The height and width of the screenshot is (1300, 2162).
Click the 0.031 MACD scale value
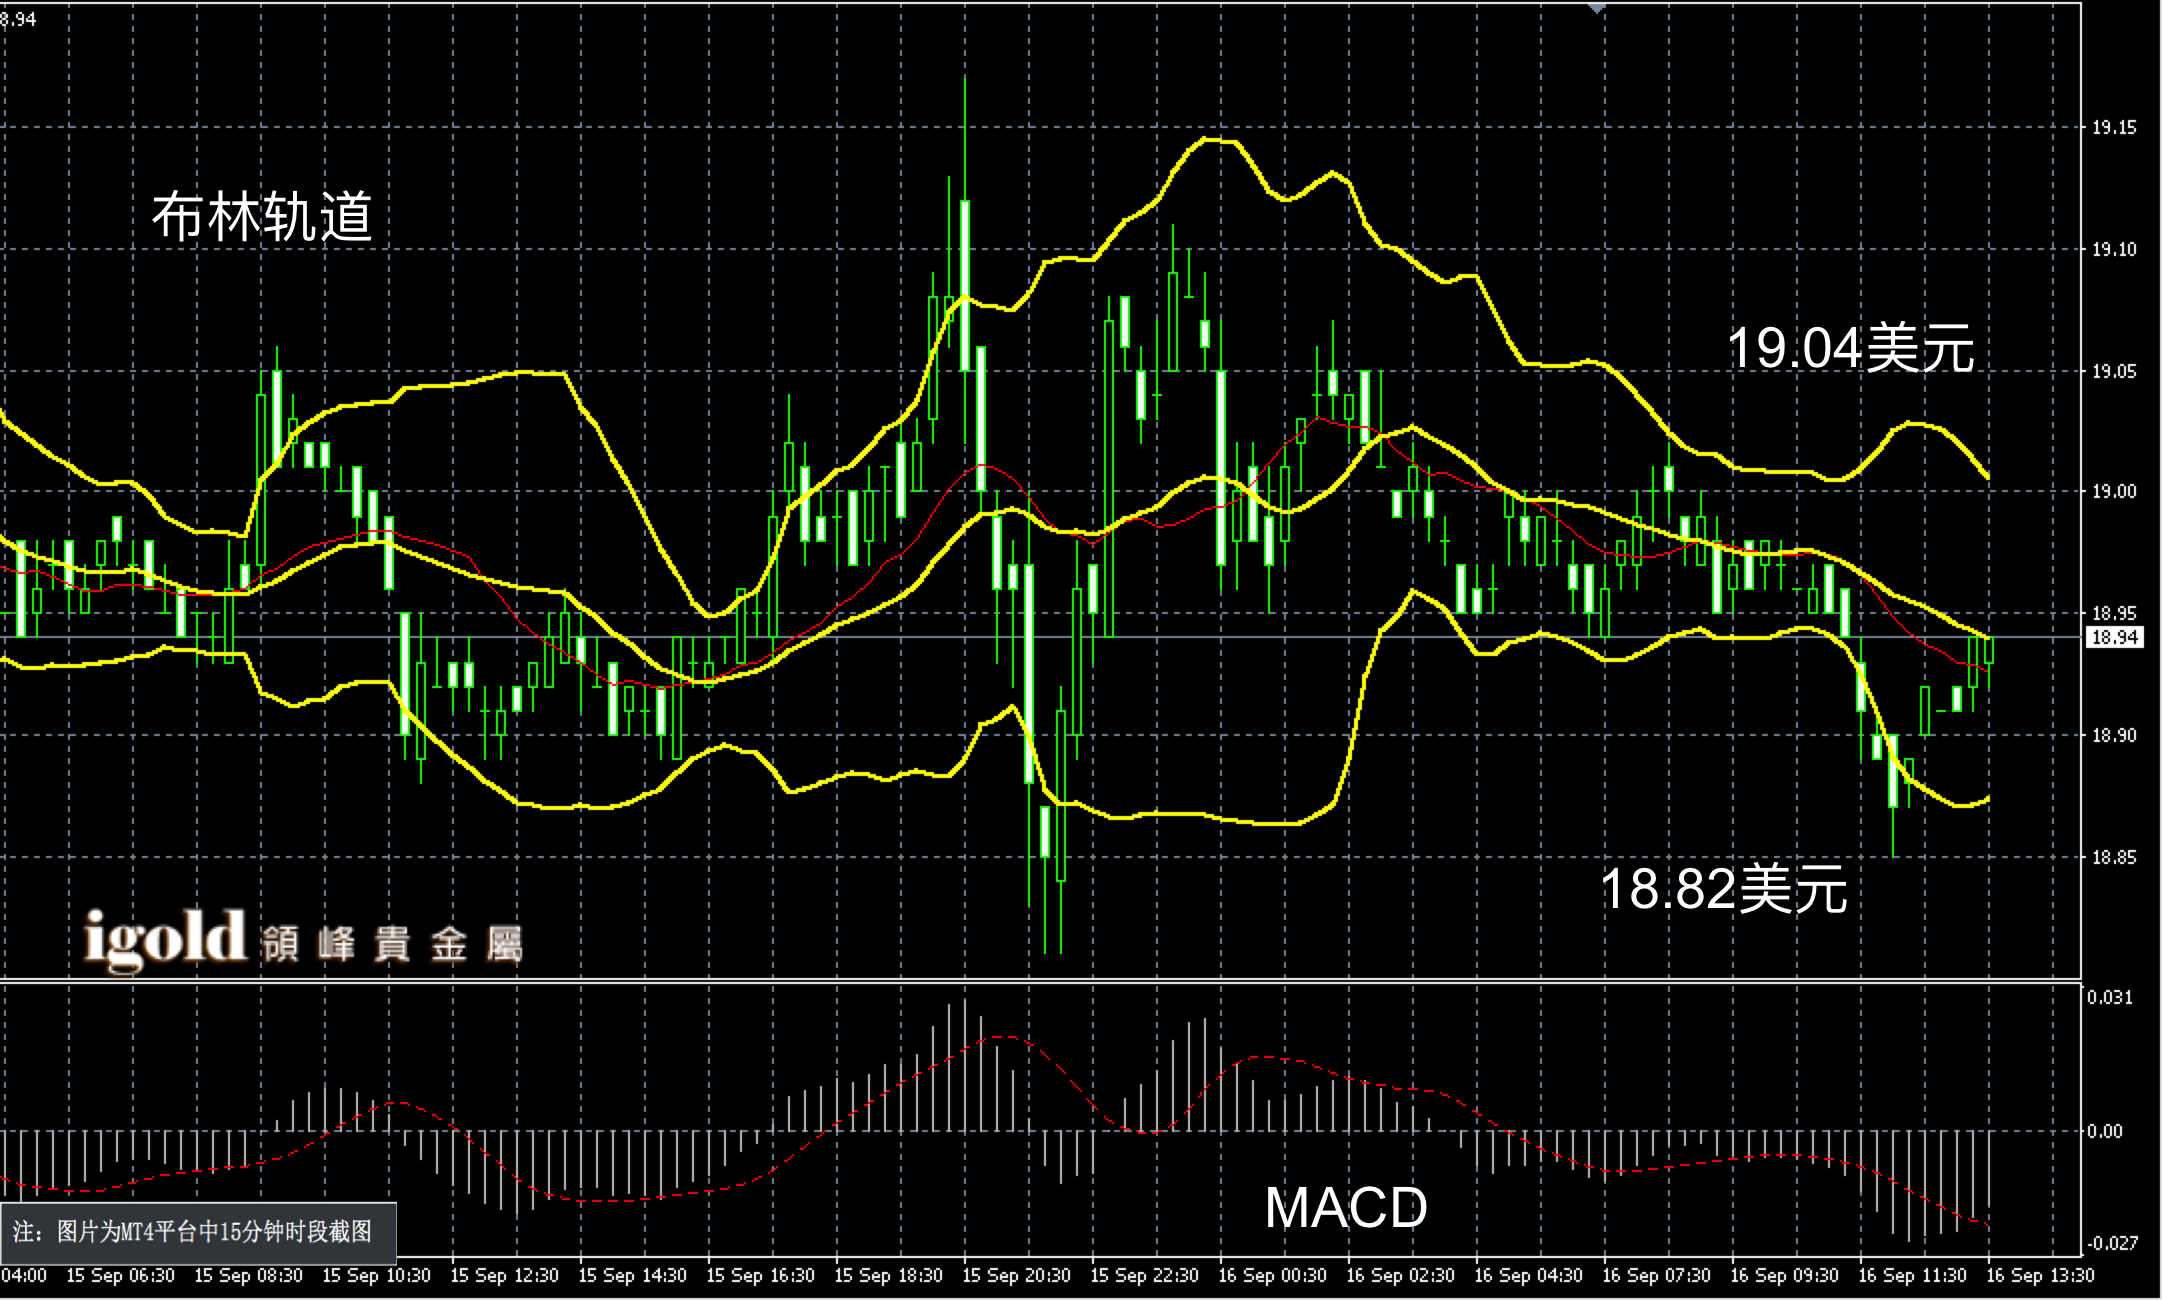coord(2109,997)
